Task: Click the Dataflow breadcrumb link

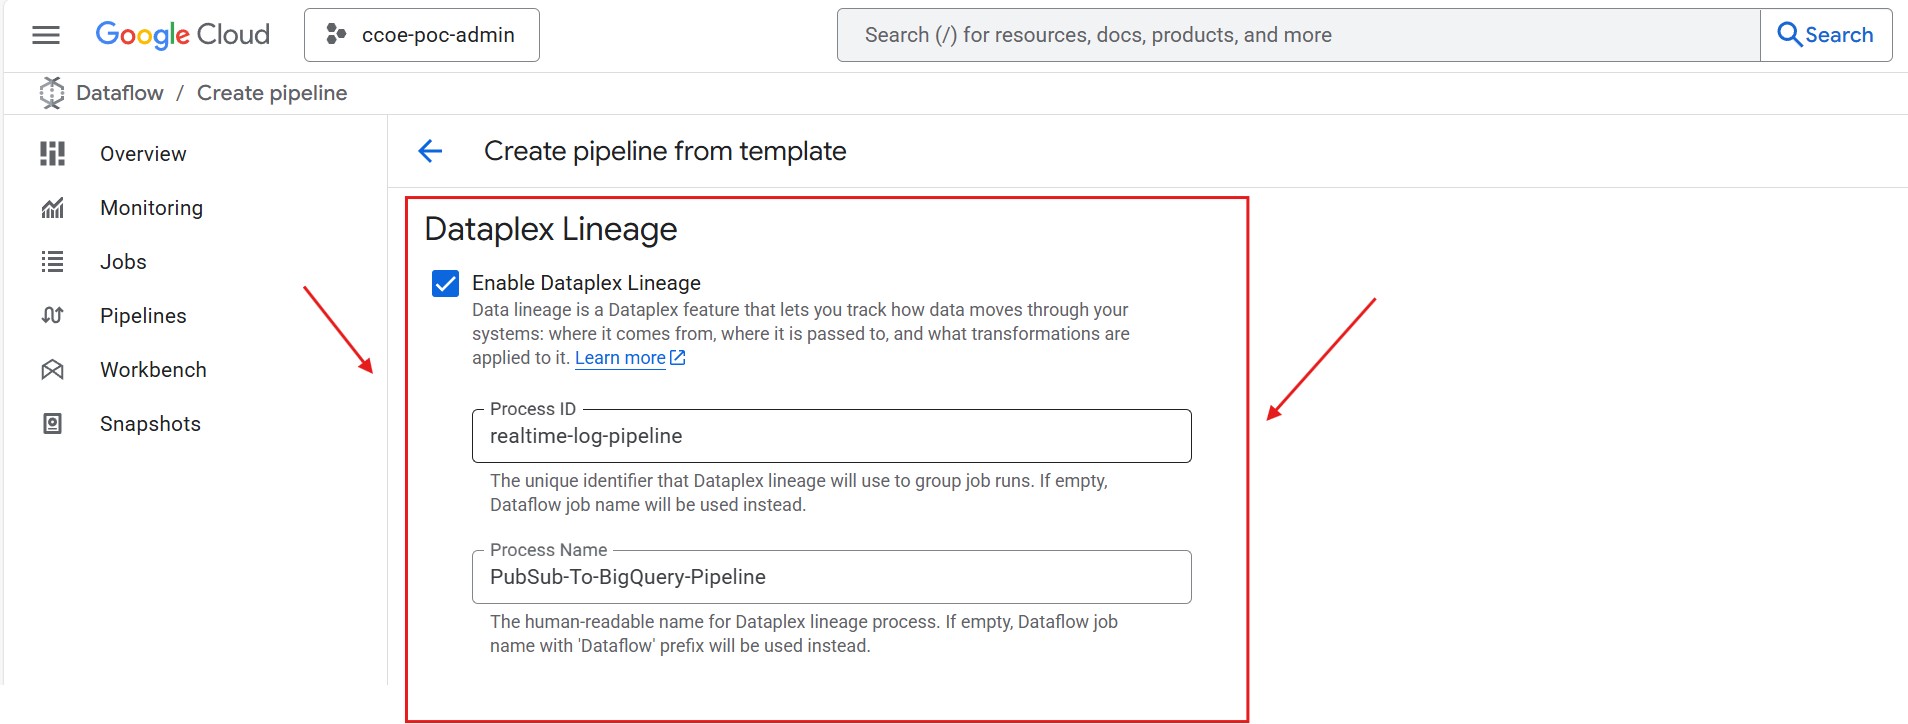Action: click(120, 93)
